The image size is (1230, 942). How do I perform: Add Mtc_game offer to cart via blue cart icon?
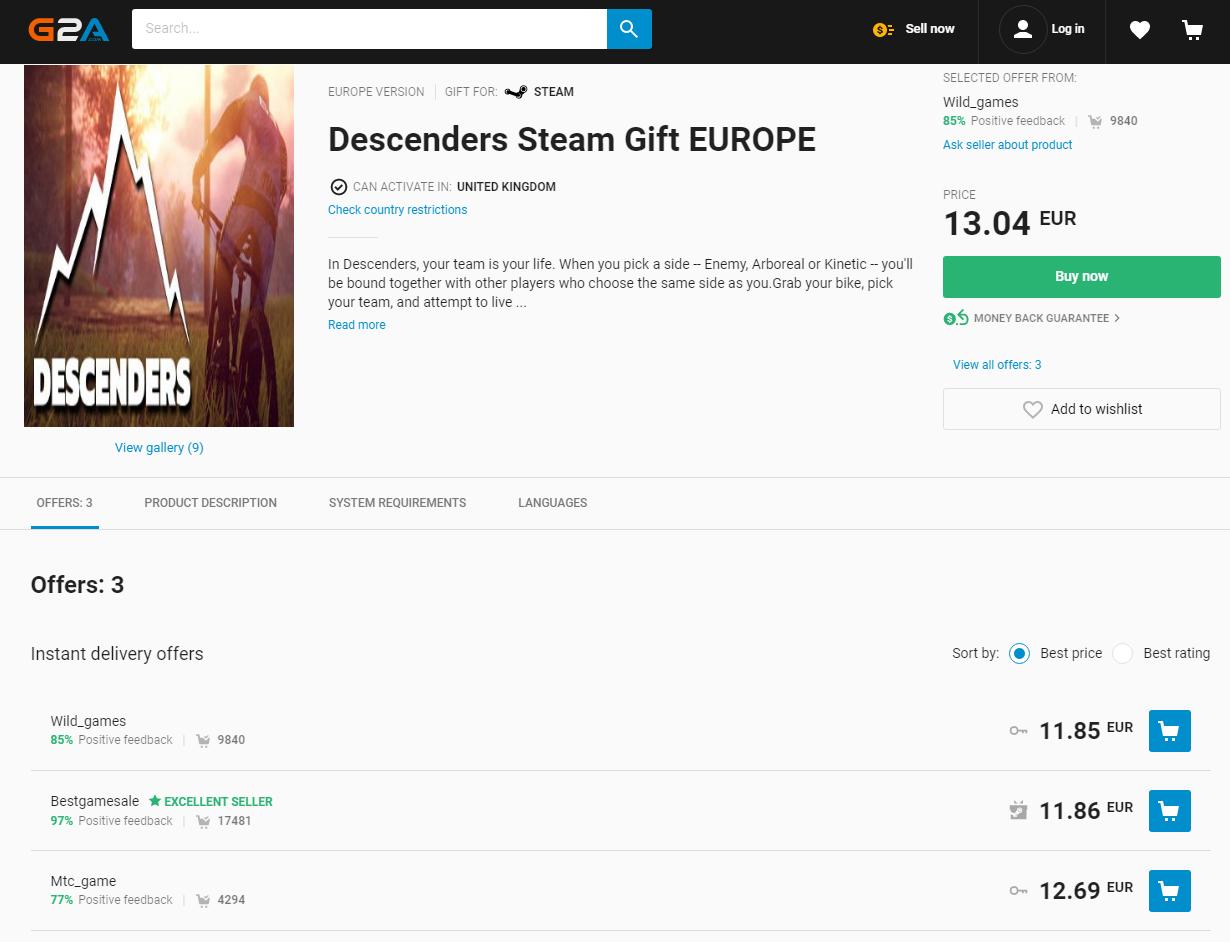pyautogui.click(x=1169, y=890)
